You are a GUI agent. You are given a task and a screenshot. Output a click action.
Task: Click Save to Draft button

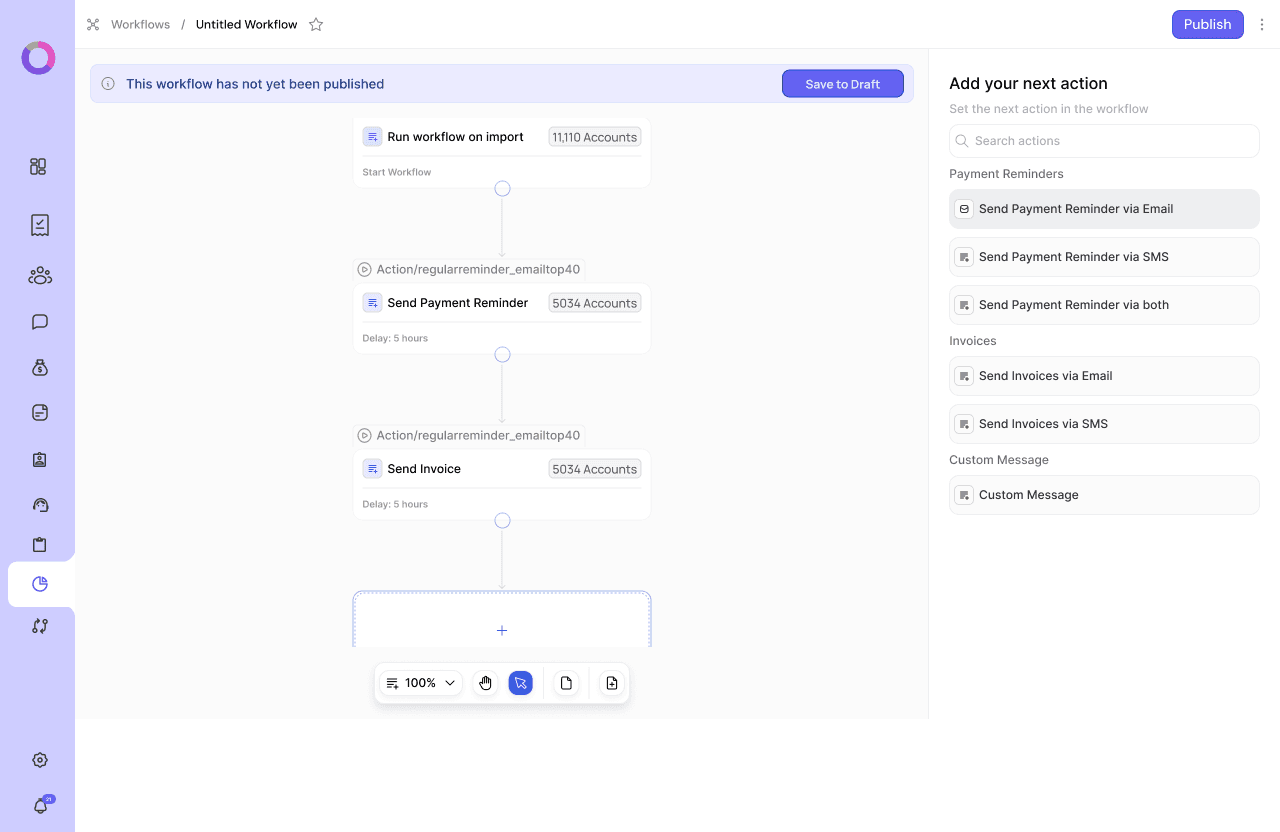[843, 84]
